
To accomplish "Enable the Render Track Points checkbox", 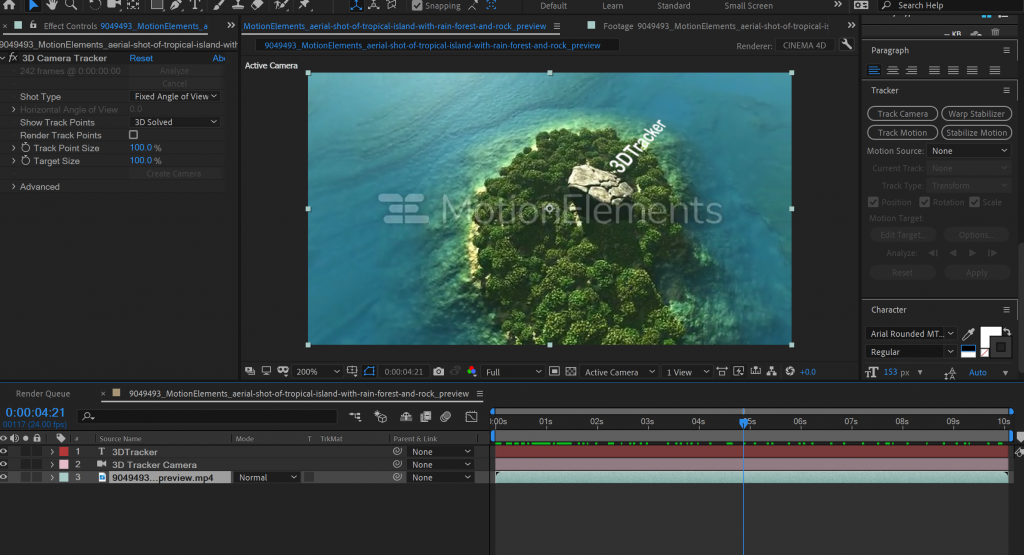I will click(133, 135).
